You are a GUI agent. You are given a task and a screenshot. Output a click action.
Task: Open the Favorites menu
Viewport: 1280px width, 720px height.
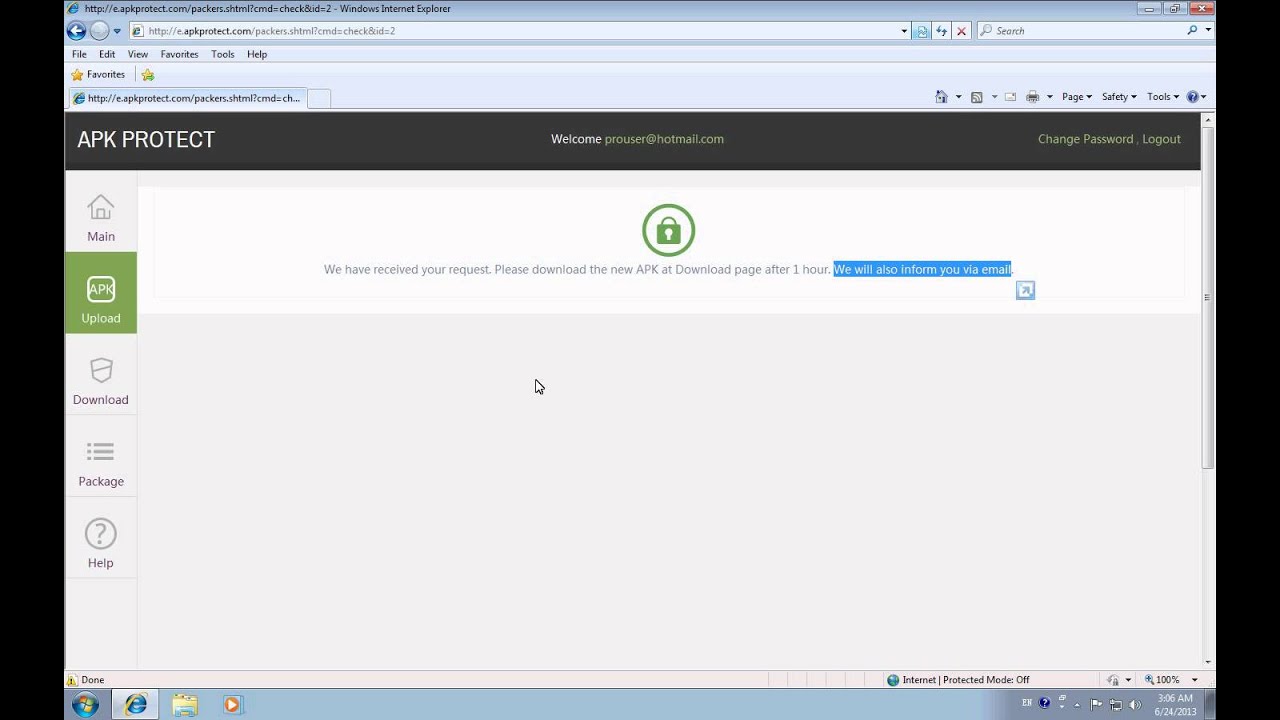click(x=179, y=54)
